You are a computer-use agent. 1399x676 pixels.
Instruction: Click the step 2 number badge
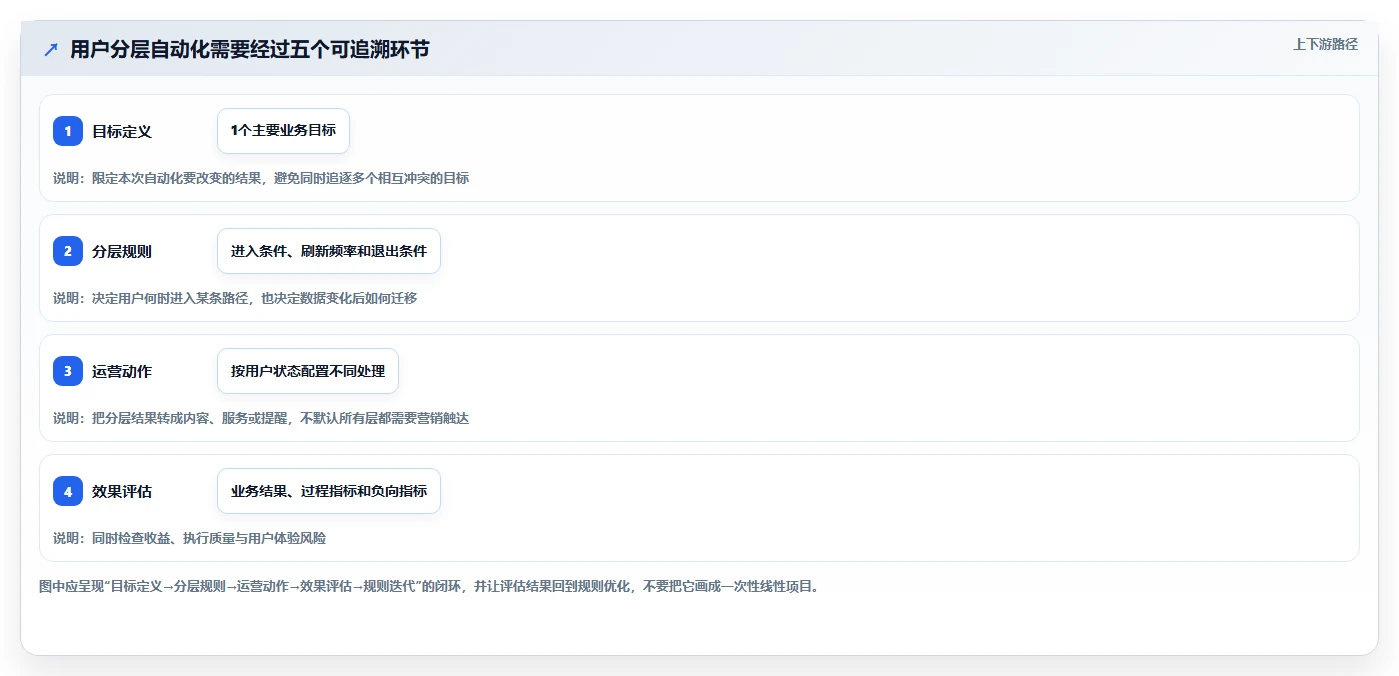coord(68,251)
